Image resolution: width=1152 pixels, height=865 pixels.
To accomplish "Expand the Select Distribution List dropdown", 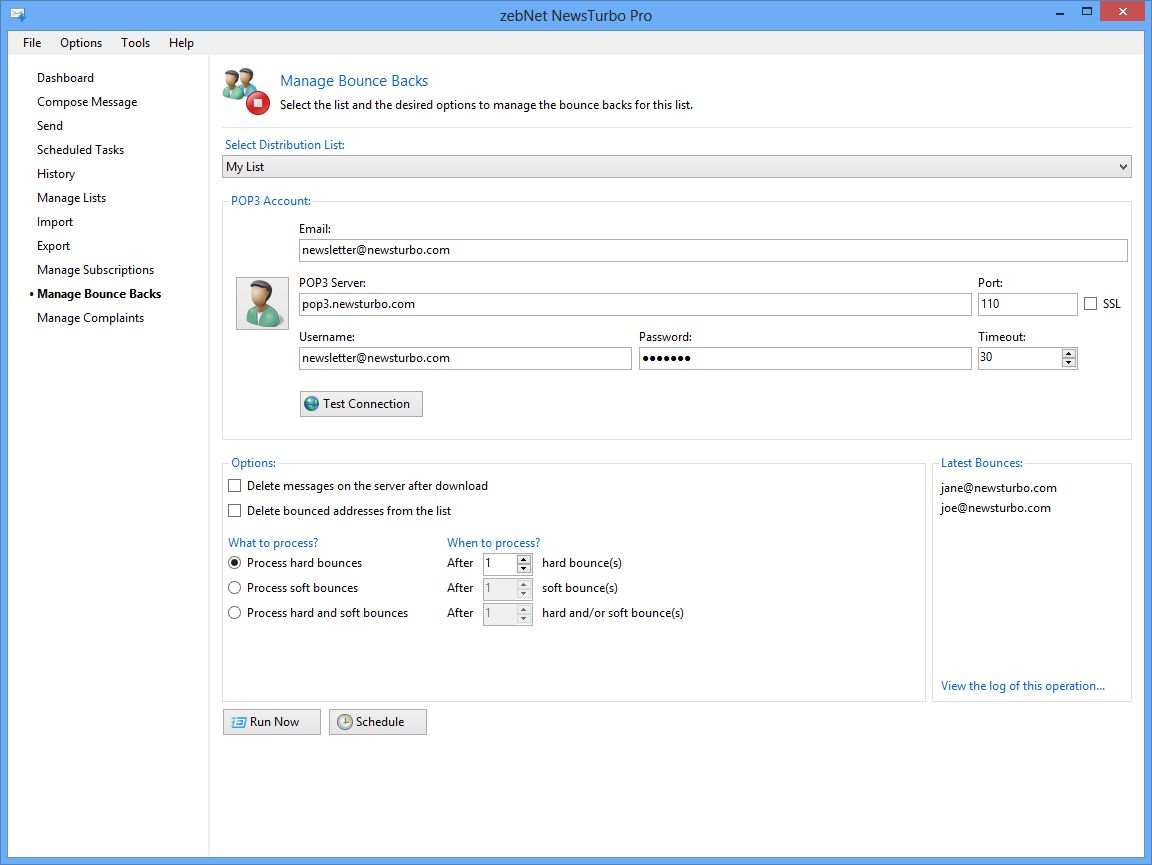I will (1123, 167).
